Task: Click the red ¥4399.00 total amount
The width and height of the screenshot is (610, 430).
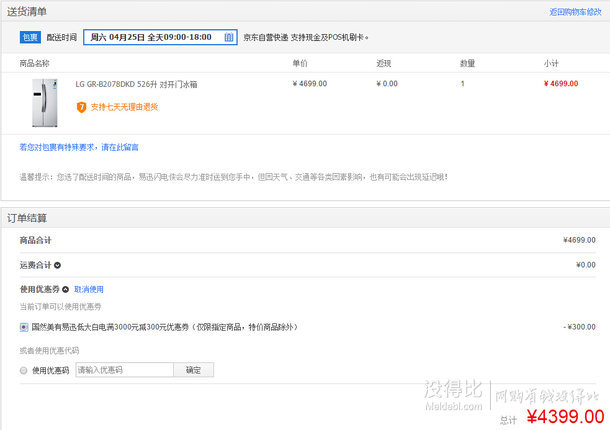Action: click(x=565, y=416)
